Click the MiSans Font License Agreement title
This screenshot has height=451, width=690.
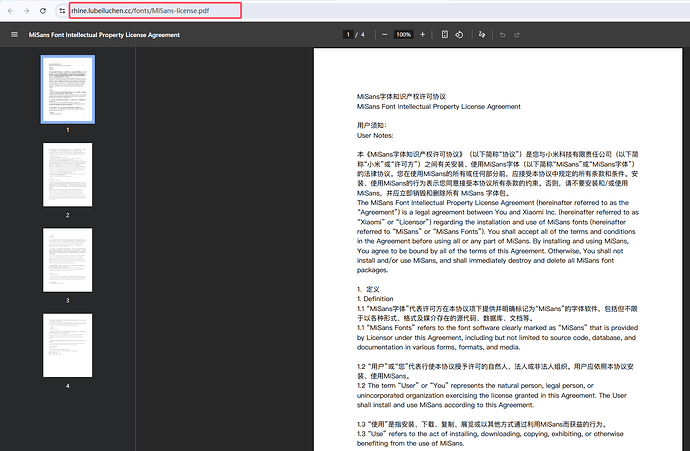[104, 35]
